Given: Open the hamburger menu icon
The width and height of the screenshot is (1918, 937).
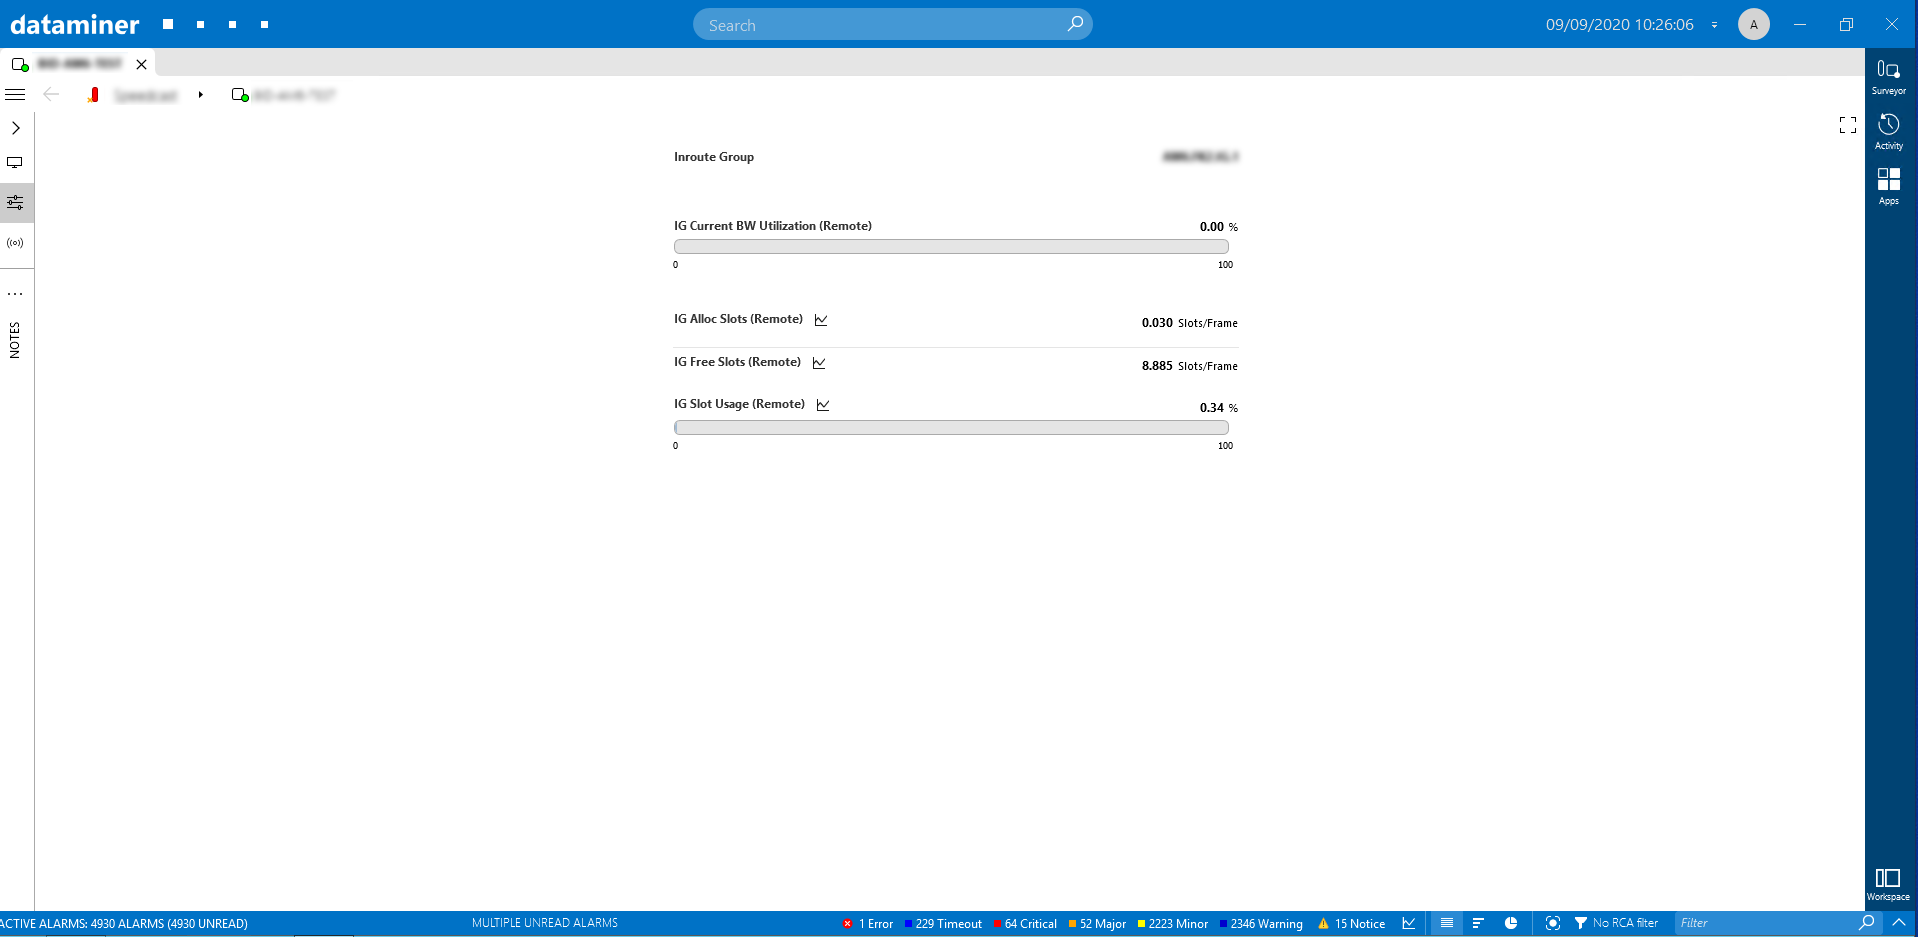Looking at the screenshot, I should tap(15, 95).
